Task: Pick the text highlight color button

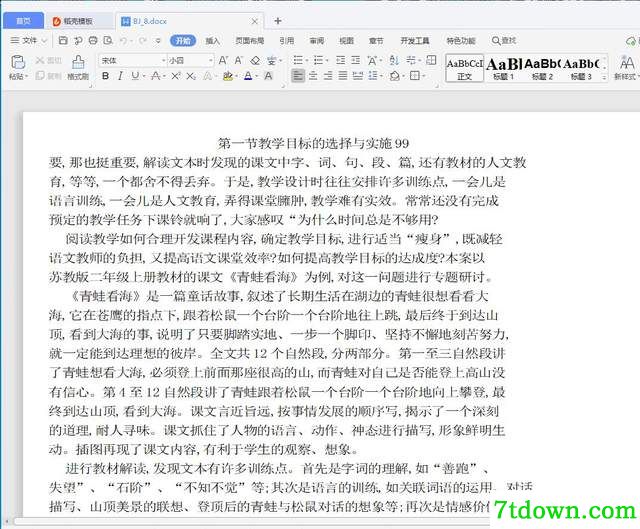Action: point(228,76)
